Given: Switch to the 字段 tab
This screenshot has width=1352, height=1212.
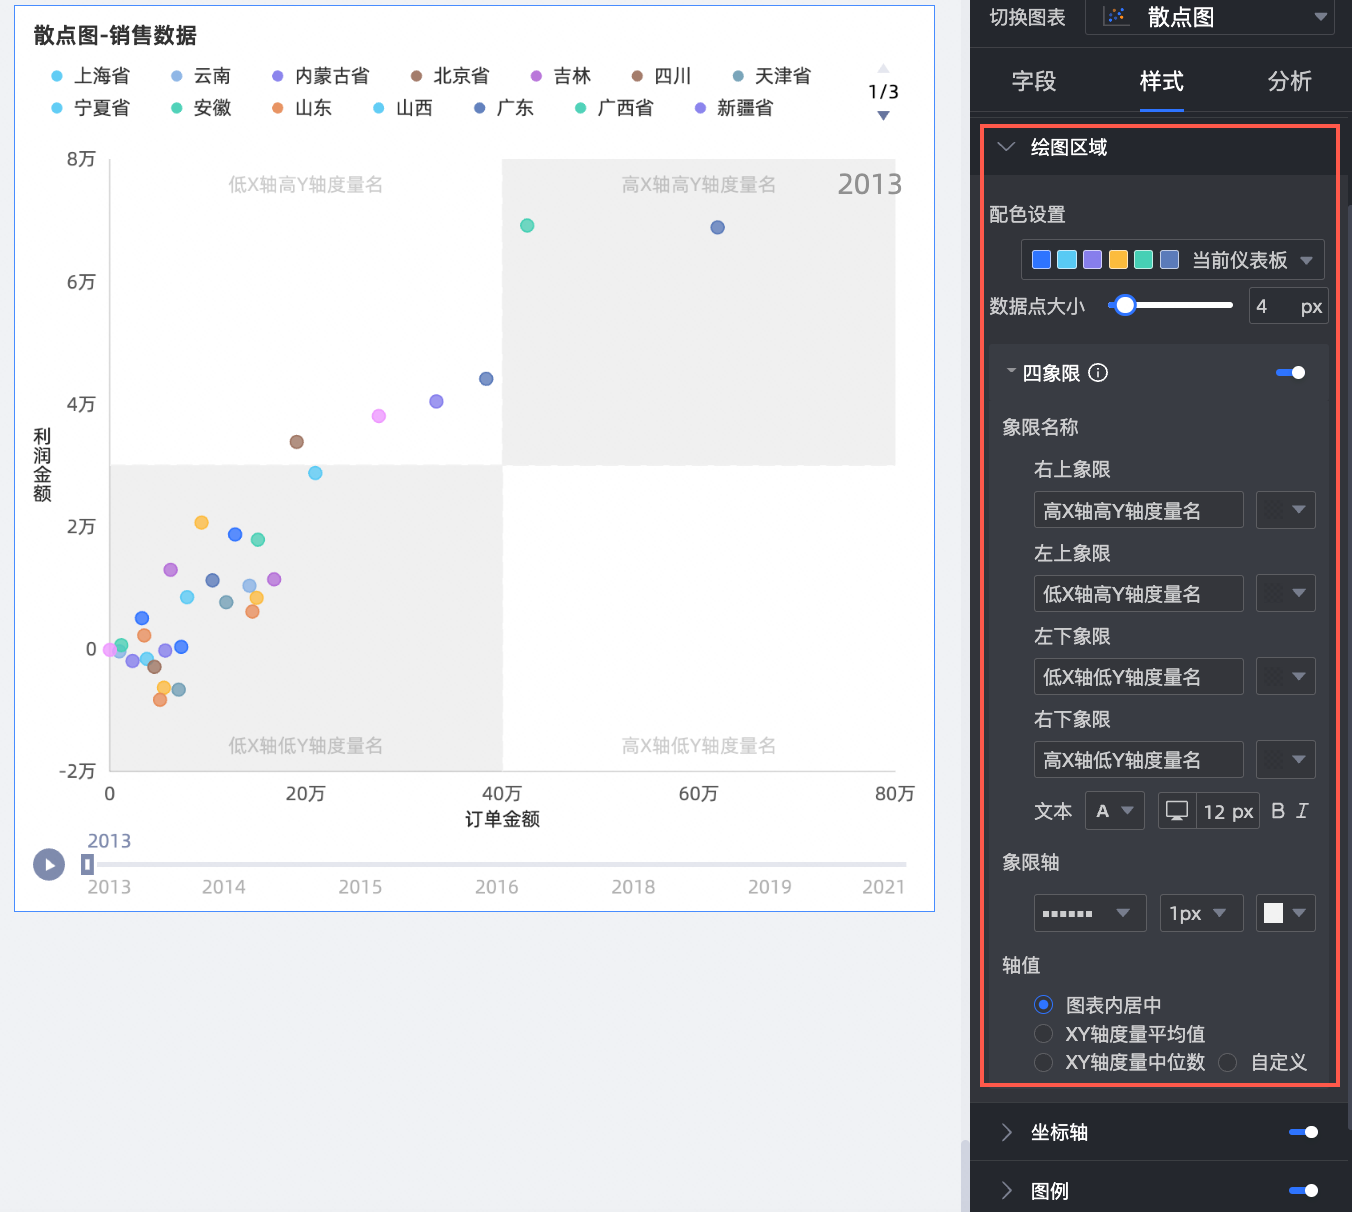Looking at the screenshot, I should [1034, 81].
